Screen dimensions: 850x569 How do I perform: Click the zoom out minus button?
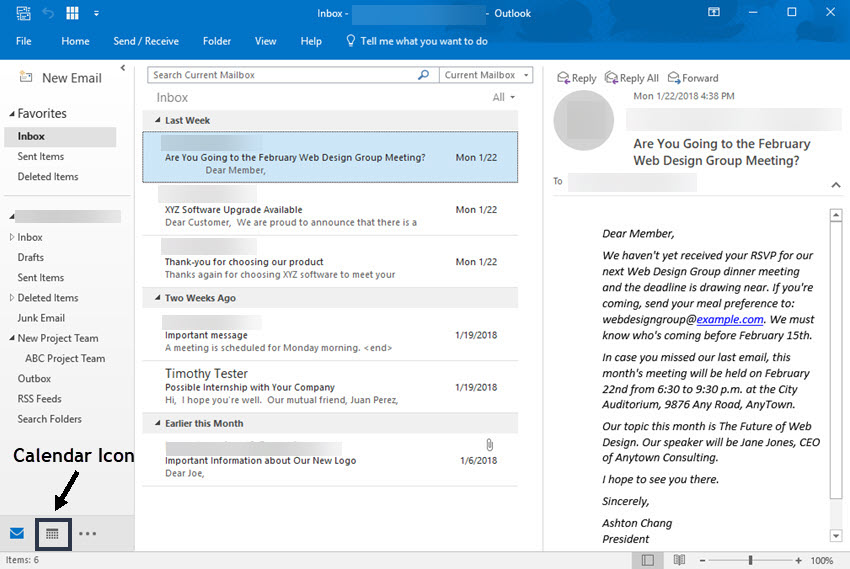[703, 560]
